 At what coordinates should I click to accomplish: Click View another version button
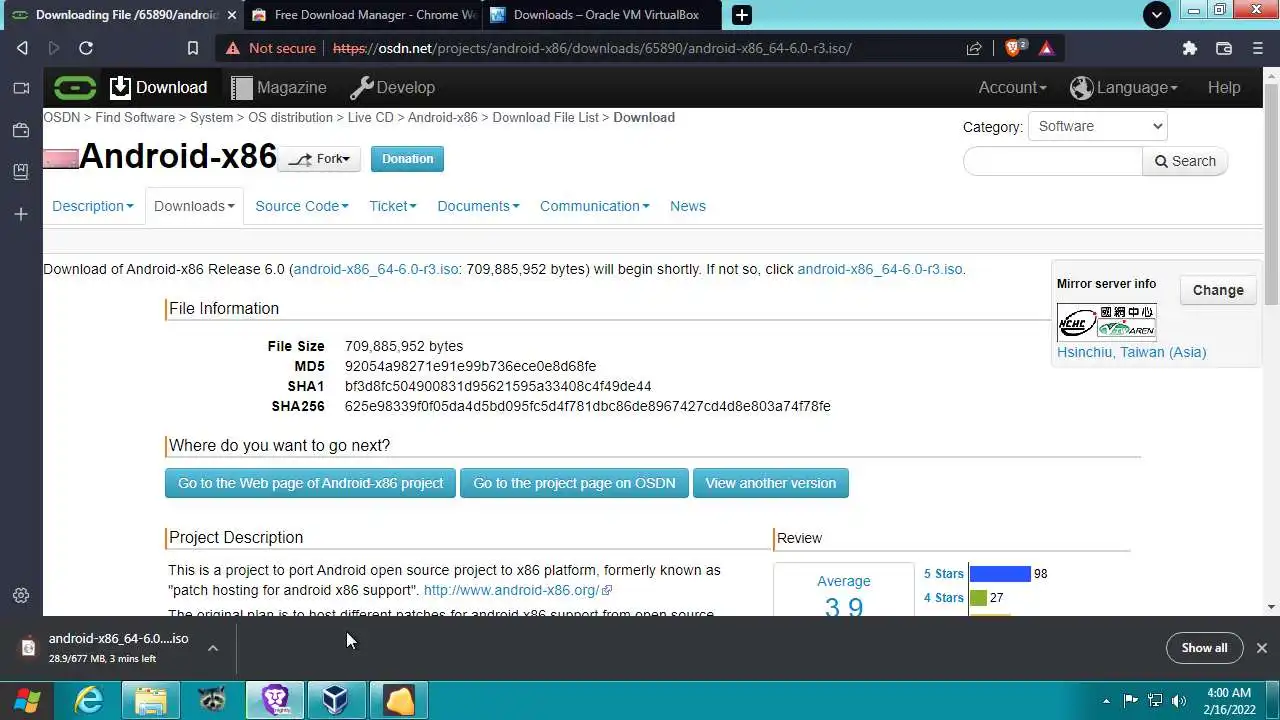point(770,483)
